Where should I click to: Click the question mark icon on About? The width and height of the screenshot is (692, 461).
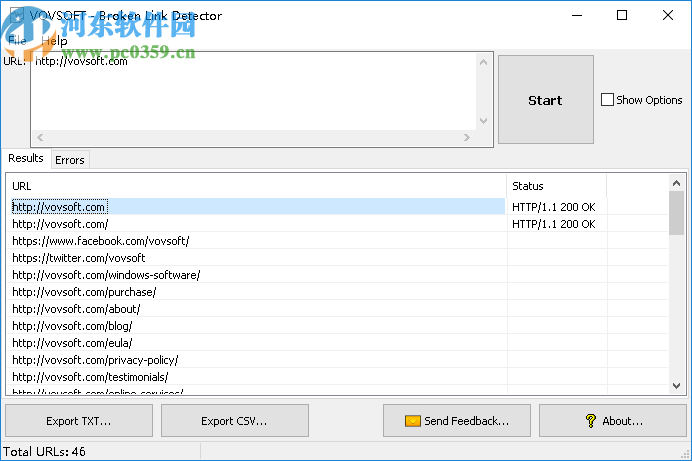coord(590,421)
